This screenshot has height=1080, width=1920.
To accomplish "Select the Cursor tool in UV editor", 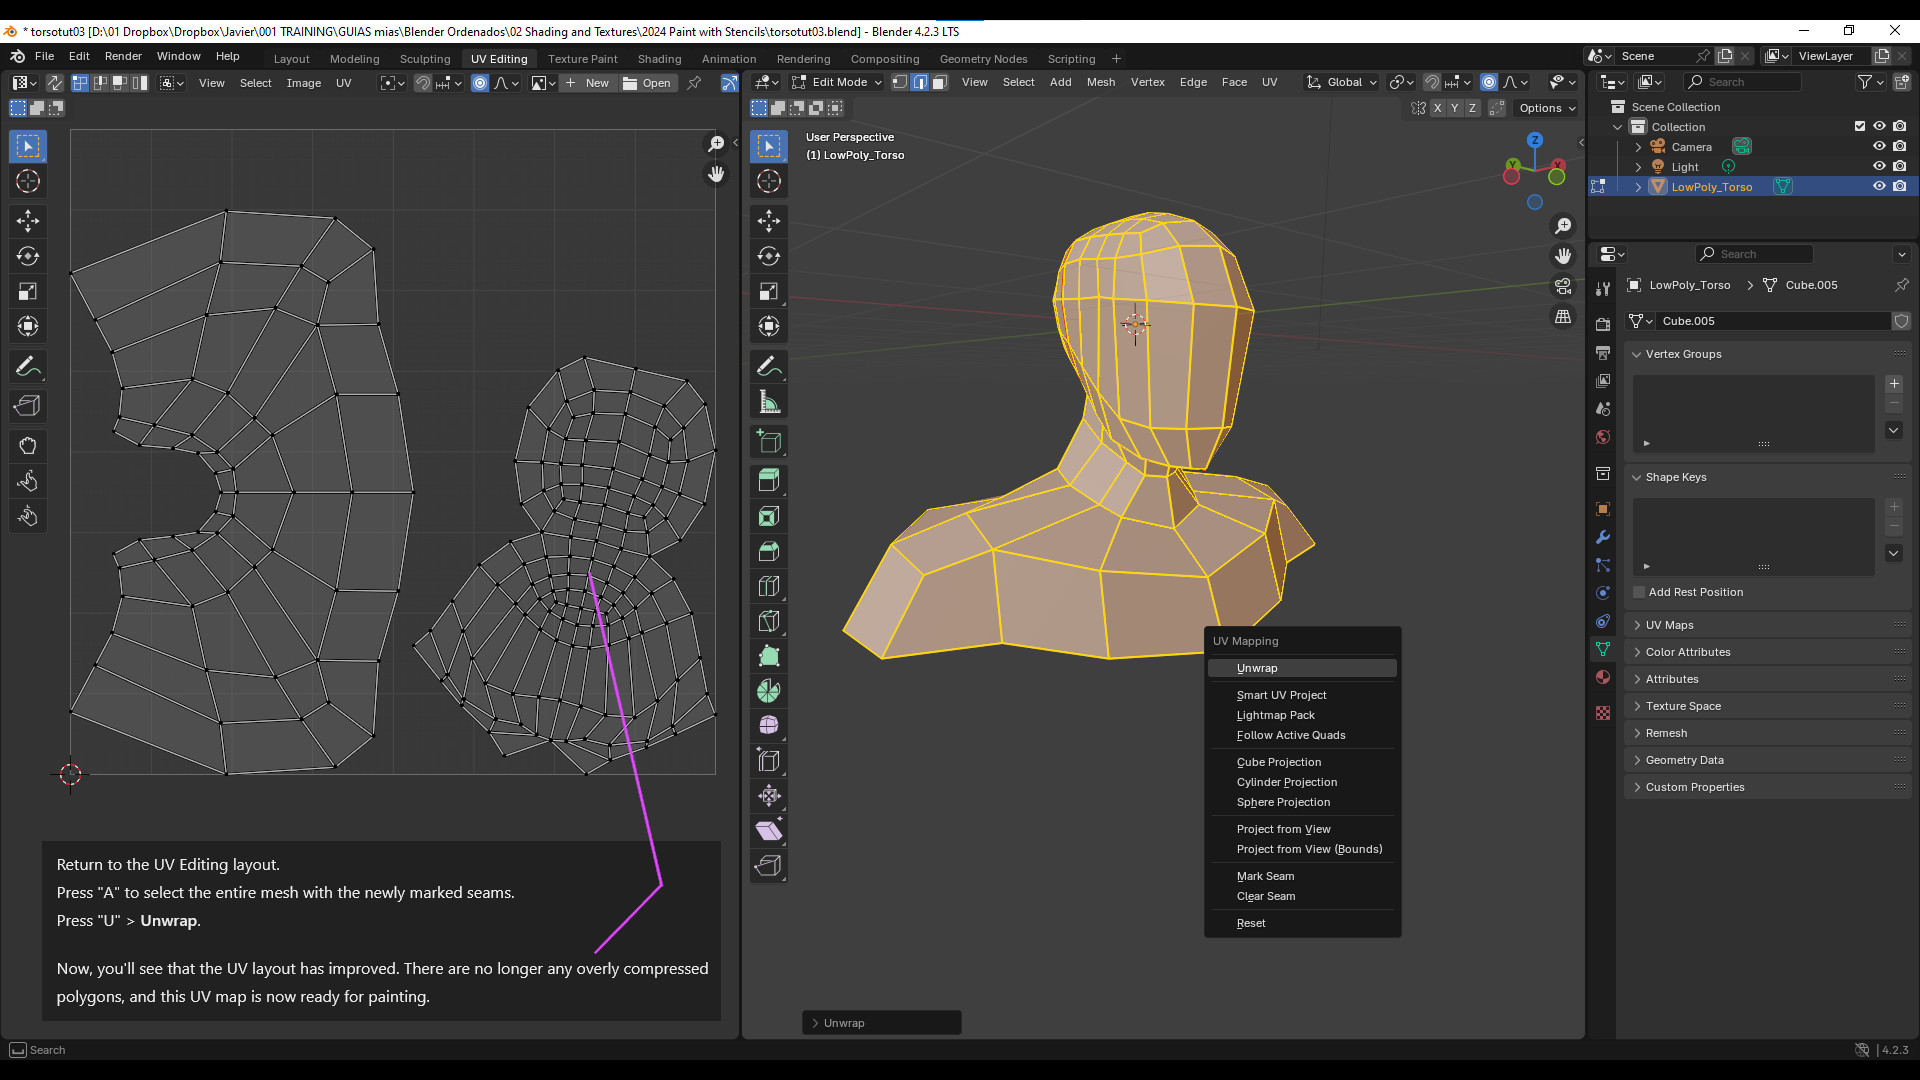I will 28,181.
